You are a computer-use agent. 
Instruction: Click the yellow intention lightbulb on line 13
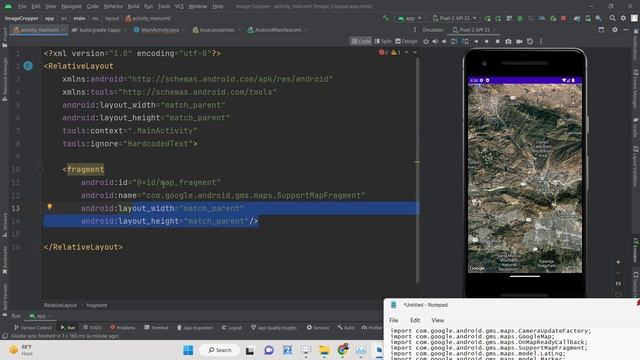pyautogui.click(x=50, y=207)
